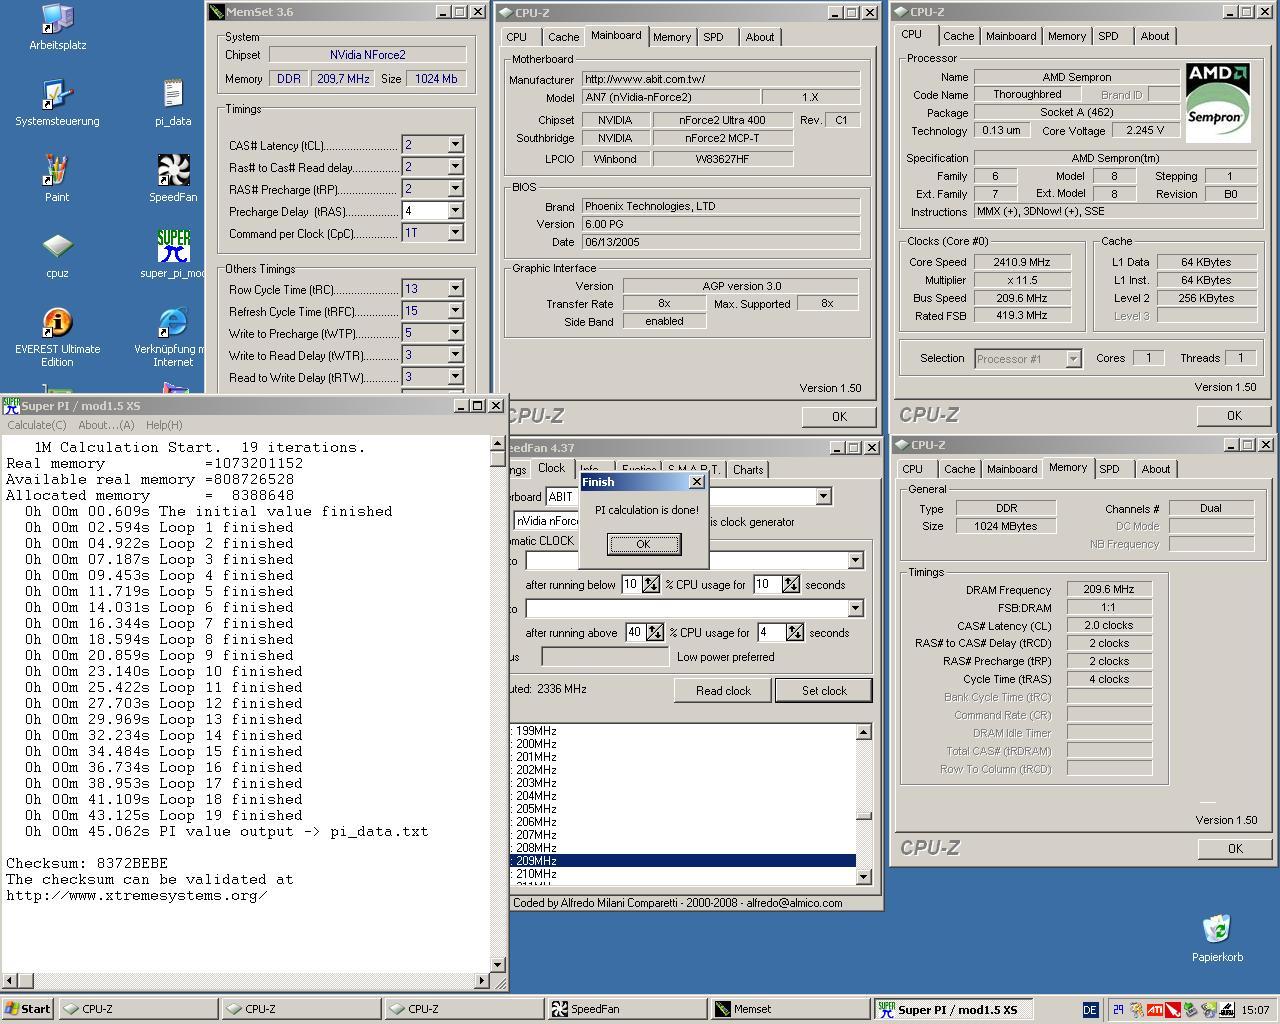The height and width of the screenshot is (1024, 1280).
Task: Click the 10 seconds stepper in SpeedFan
Action: pos(791,584)
